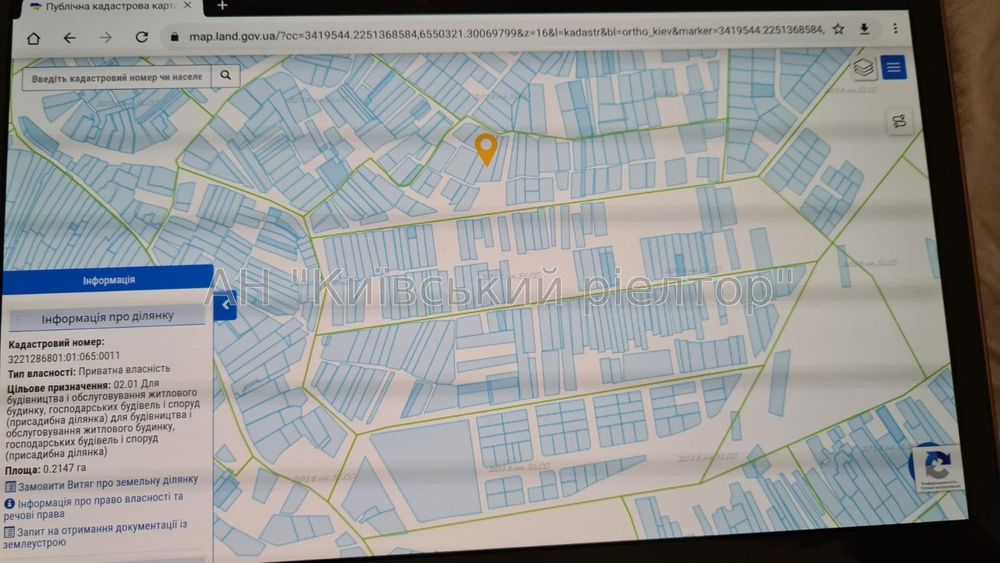The height and width of the screenshot is (563, 1000).
Task: Click the Інформація про ділянку heading
Action: click(x=107, y=318)
